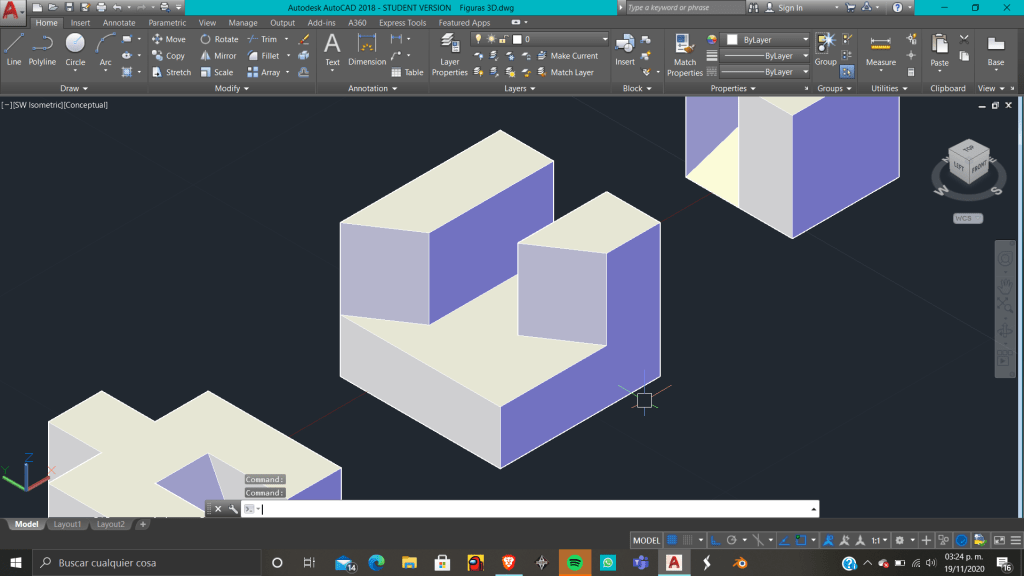The width and height of the screenshot is (1024, 576).
Task: Click Sign In to Autodesk account
Action: pos(790,7)
